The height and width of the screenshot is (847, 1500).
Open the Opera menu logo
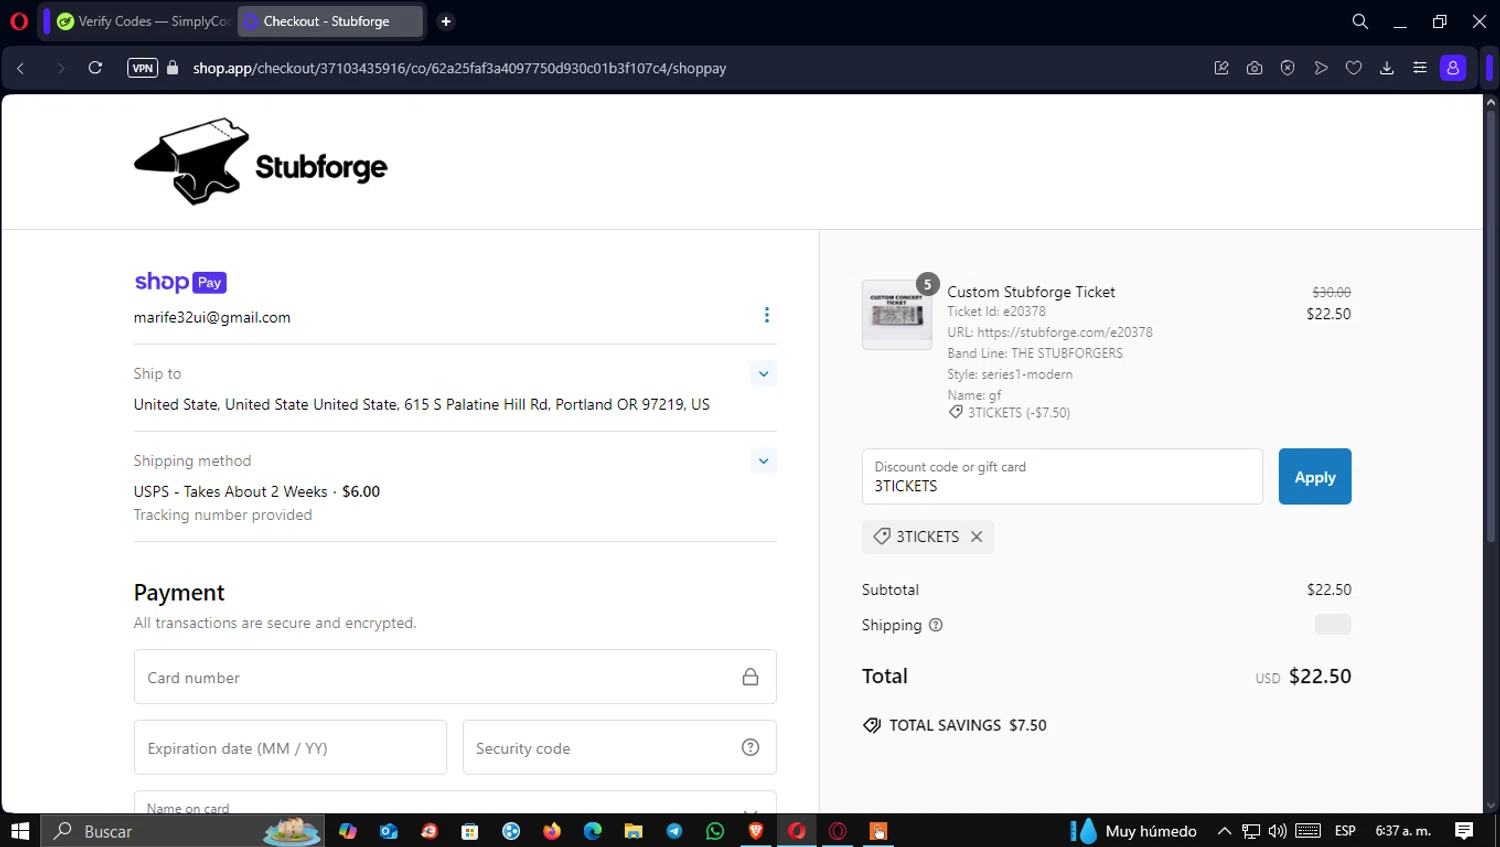(18, 21)
